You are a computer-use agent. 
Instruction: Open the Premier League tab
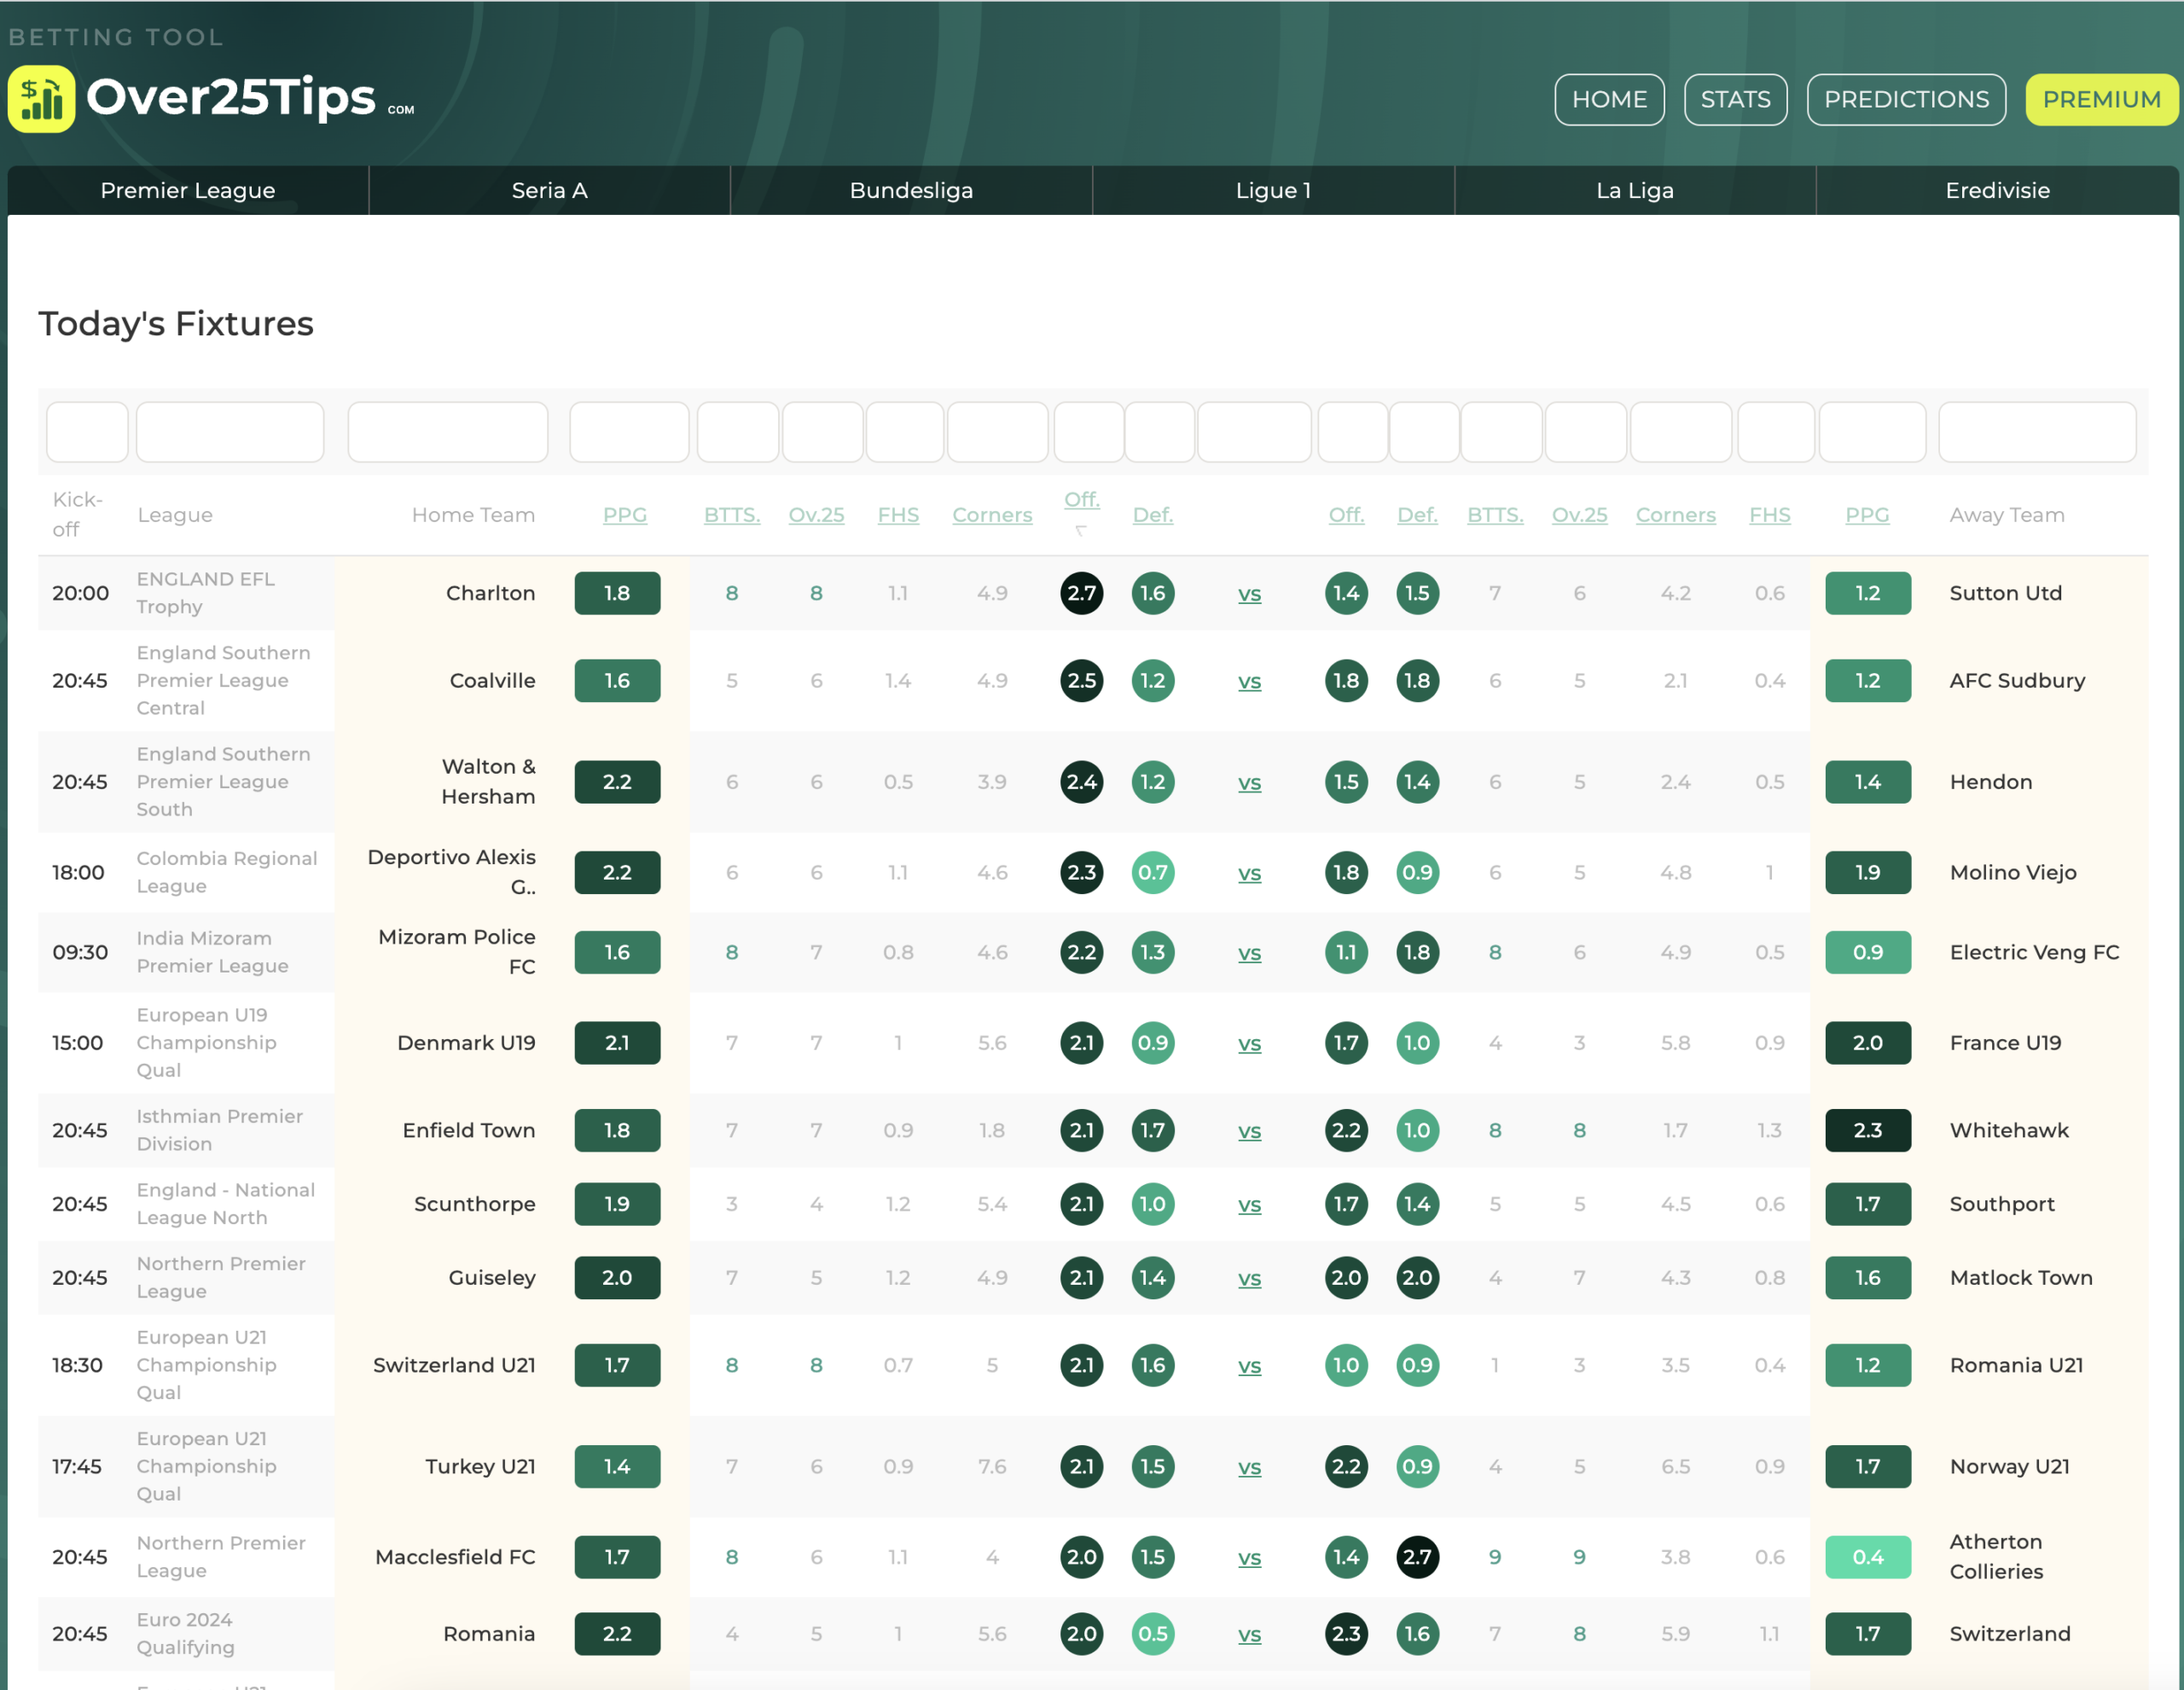[x=188, y=190]
